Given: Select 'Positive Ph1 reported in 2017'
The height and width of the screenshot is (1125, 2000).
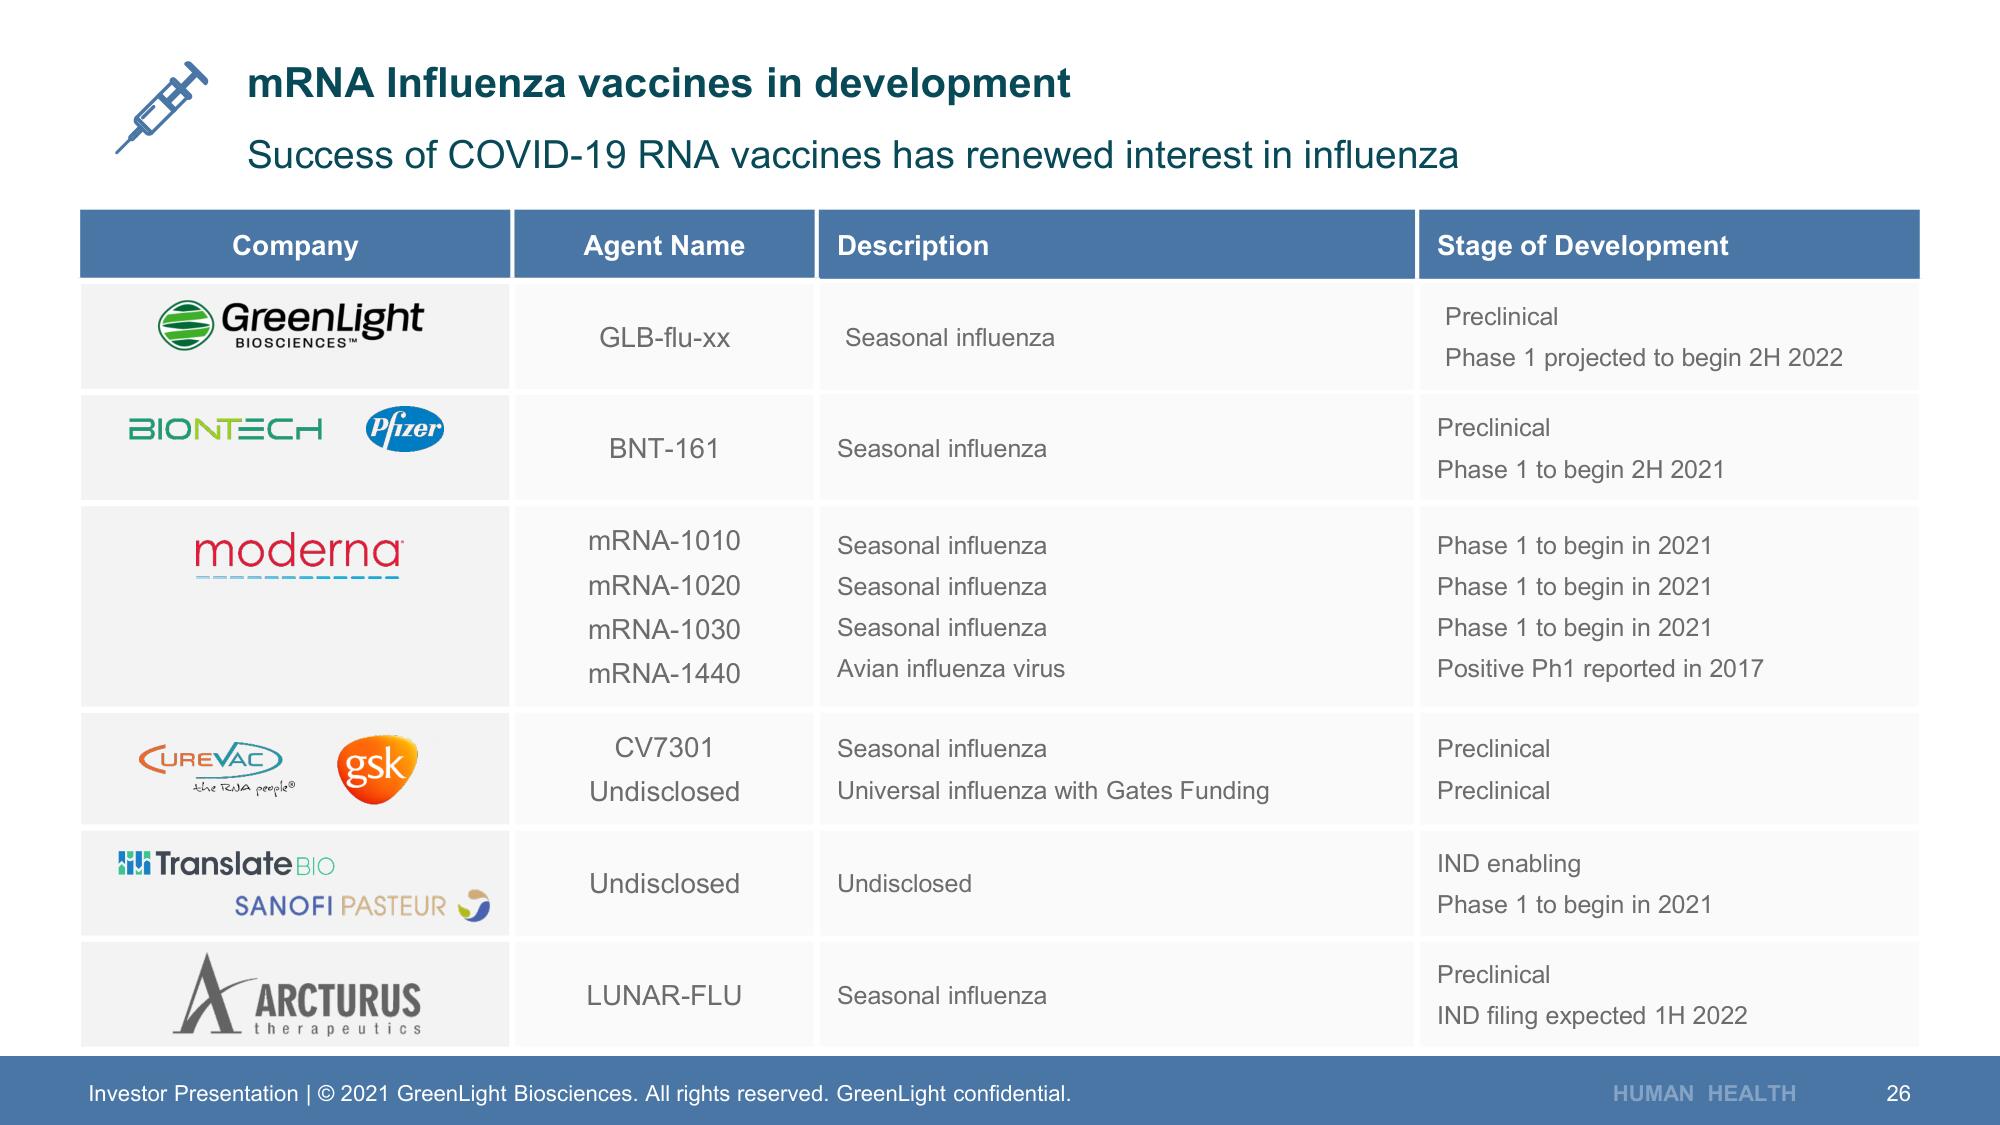Looking at the screenshot, I should pyautogui.click(x=1600, y=669).
